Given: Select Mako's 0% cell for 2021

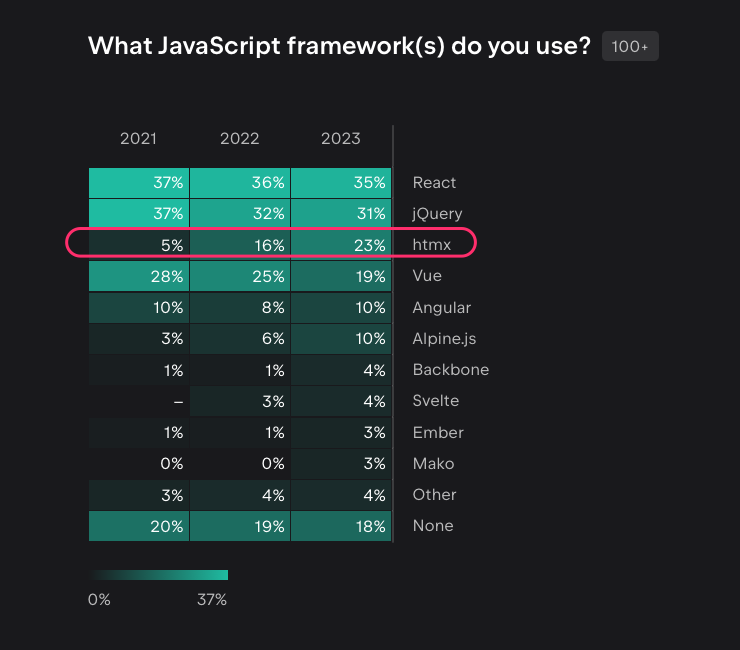Looking at the screenshot, I should [139, 464].
